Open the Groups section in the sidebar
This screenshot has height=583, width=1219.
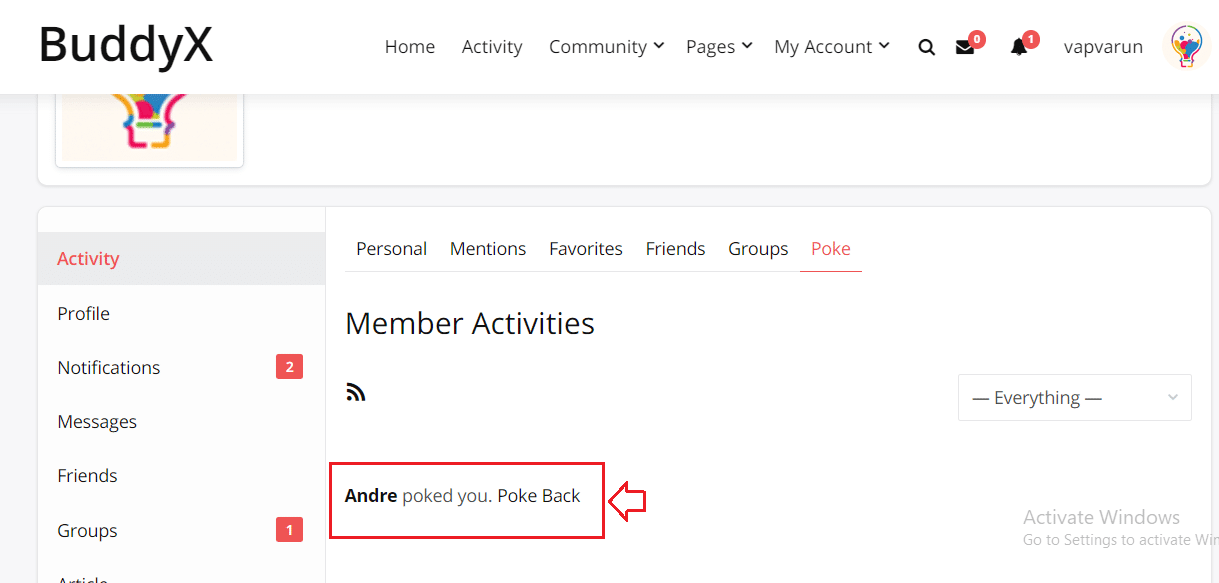pyautogui.click(x=87, y=530)
